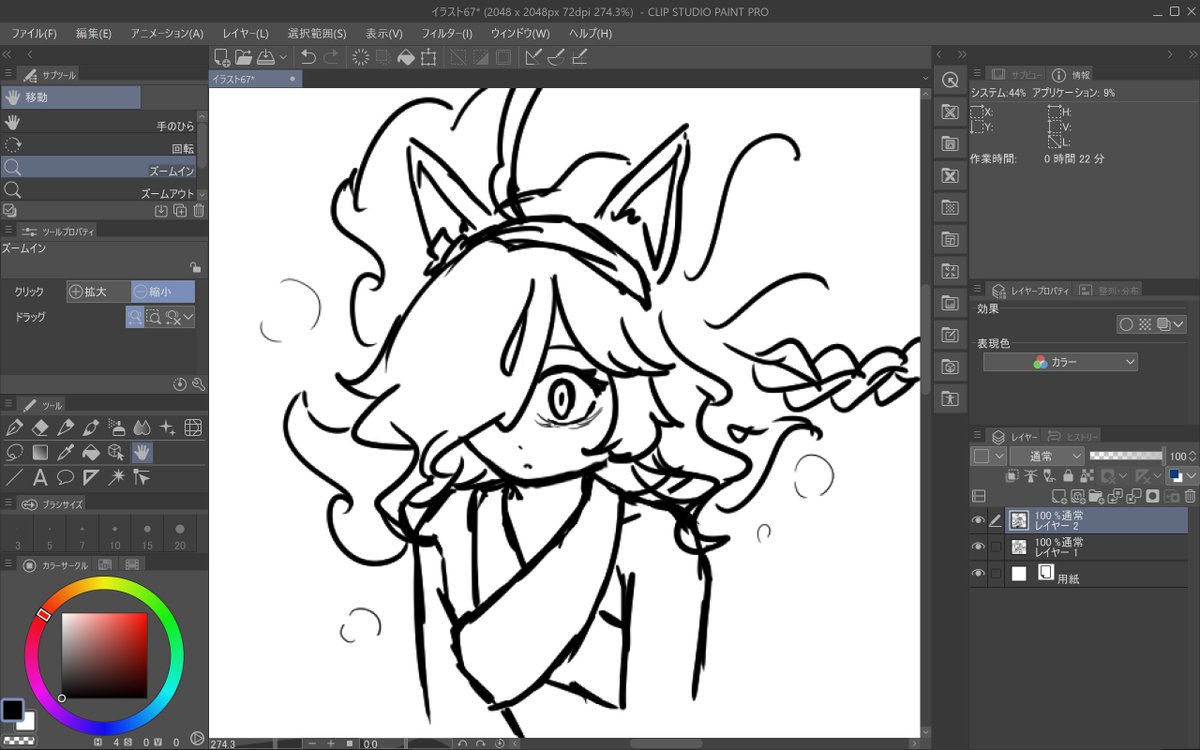
Task: Choose brush size 20 preset
Action: coord(180,535)
